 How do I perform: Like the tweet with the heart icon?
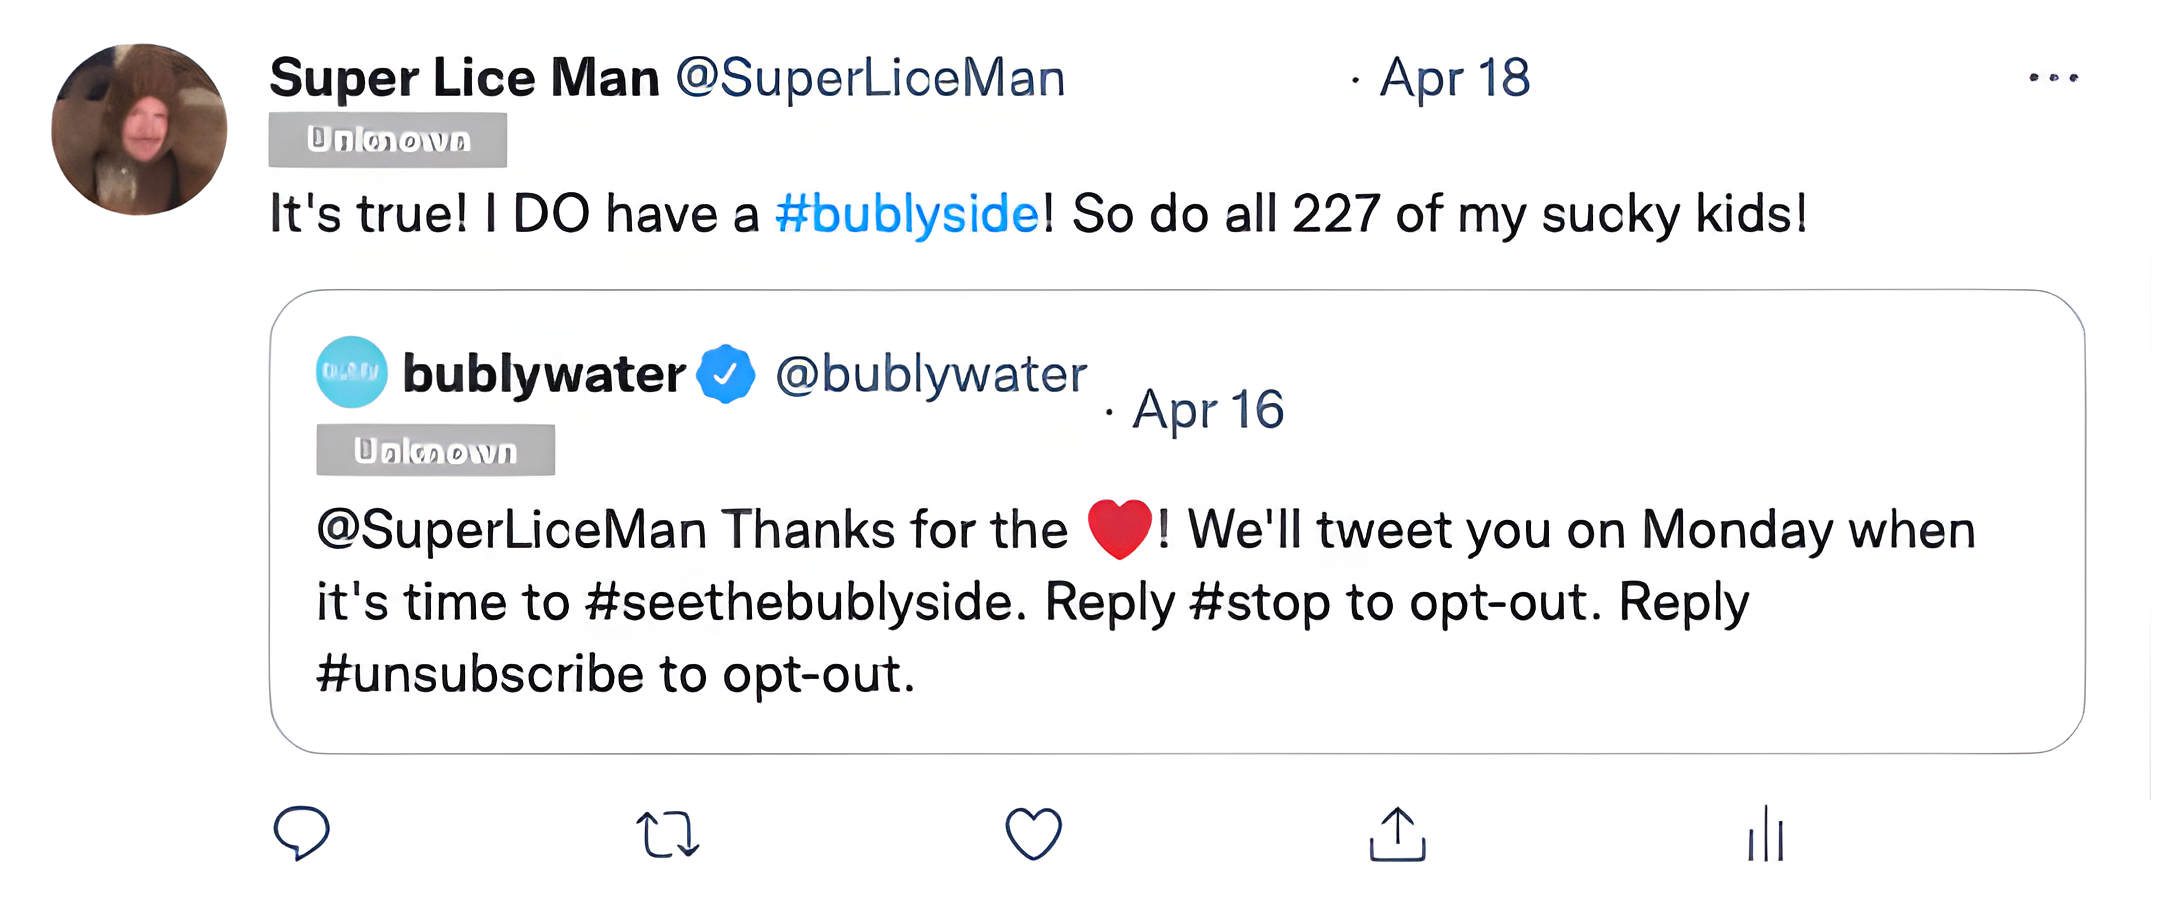pos(1033,834)
